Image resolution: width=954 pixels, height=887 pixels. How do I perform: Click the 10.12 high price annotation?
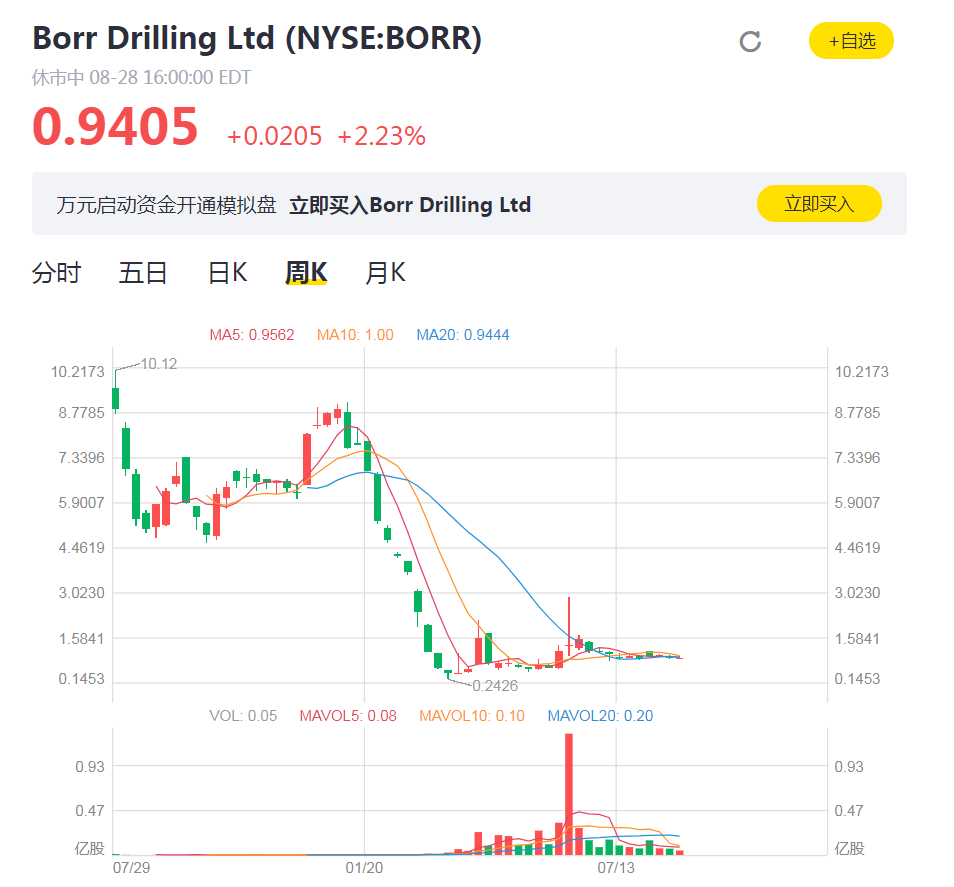tap(159, 364)
